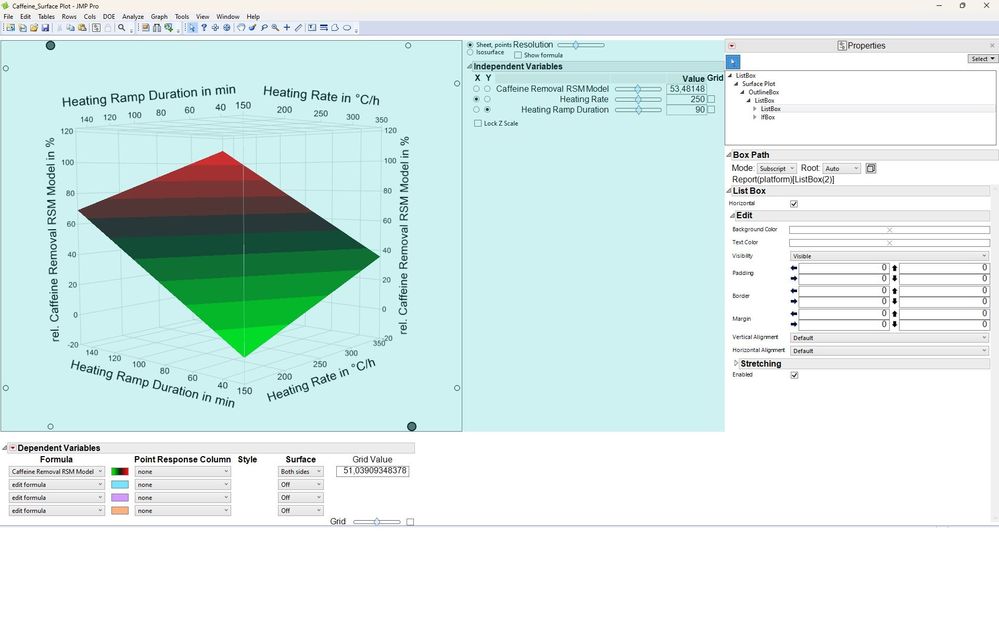Toggle the Show formula checkbox
Screen dimensions: 999x640
tap(518, 55)
